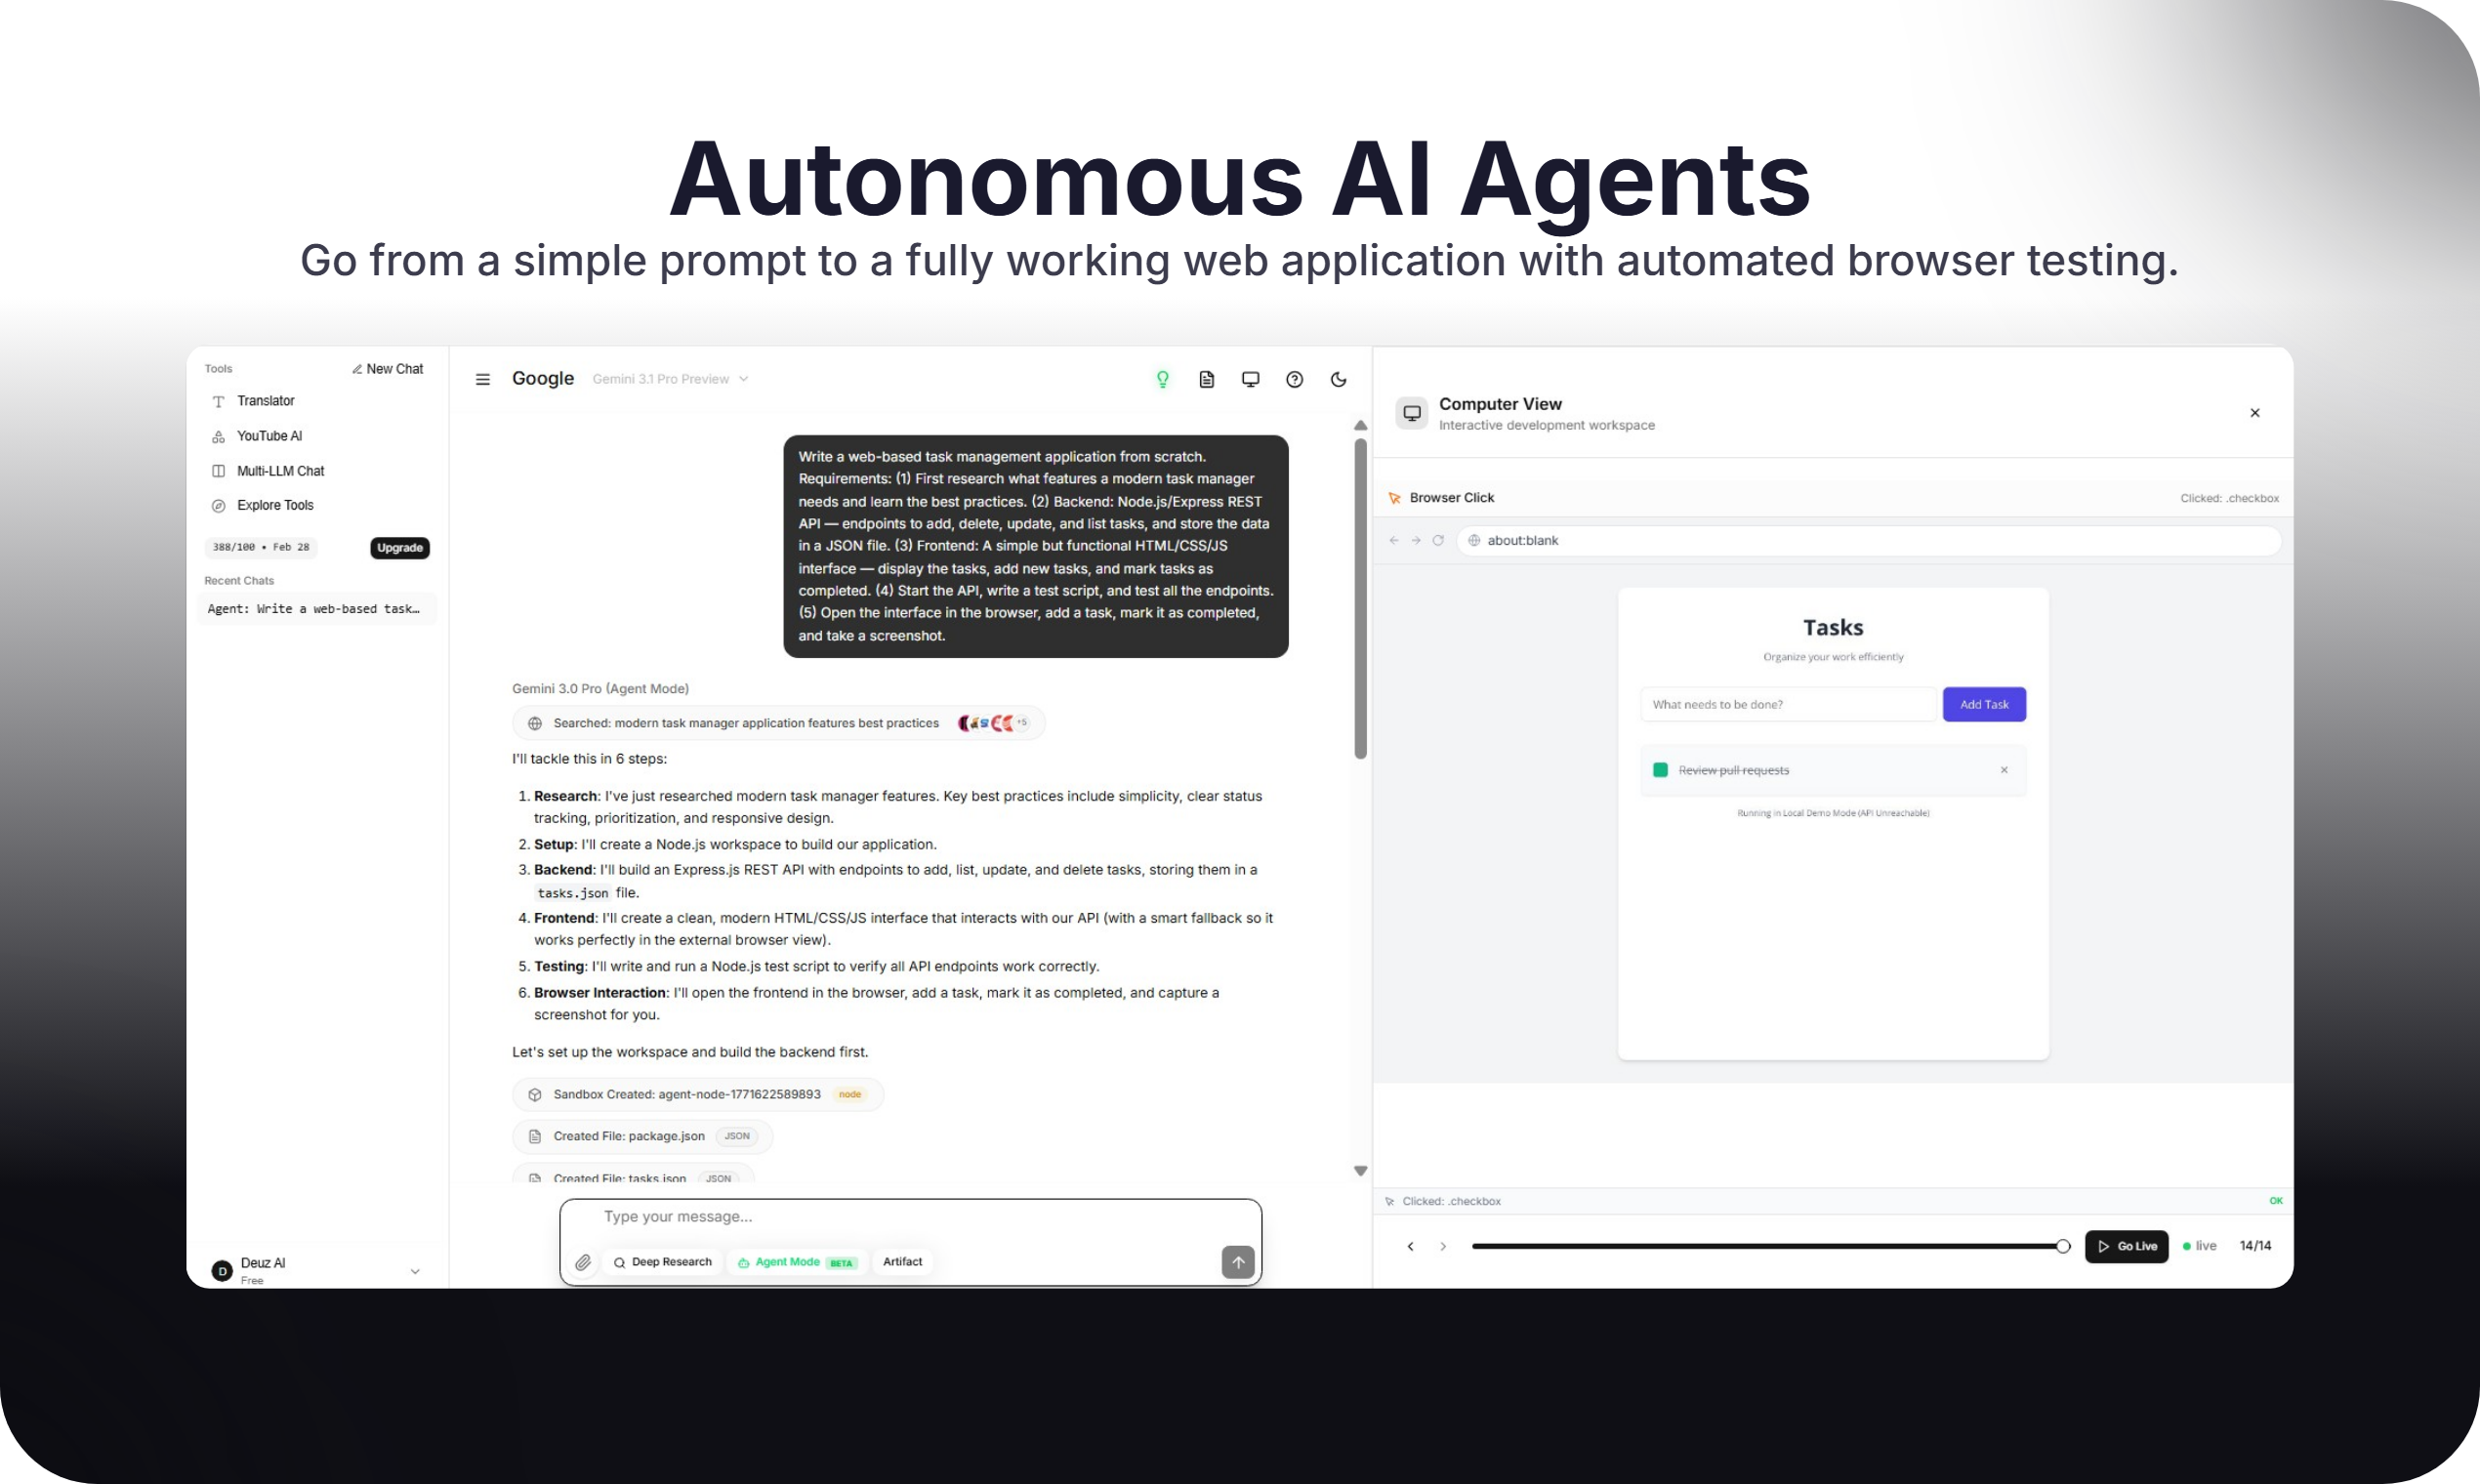The width and height of the screenshot is (2480, 1484).
Task: Open Gemini 3.1 Pro Preview model dropdown
Action: coord(670,379)
